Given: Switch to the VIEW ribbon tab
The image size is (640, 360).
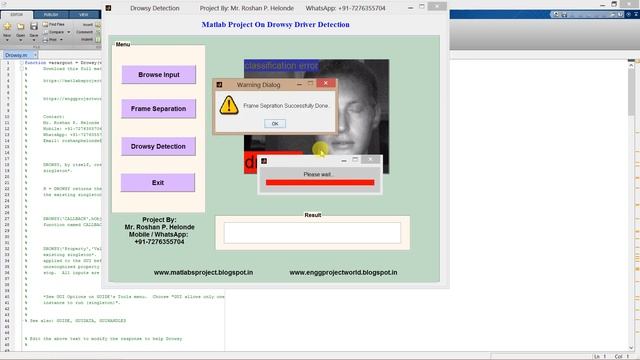Looking at the screenshot, I should point(84,15).
